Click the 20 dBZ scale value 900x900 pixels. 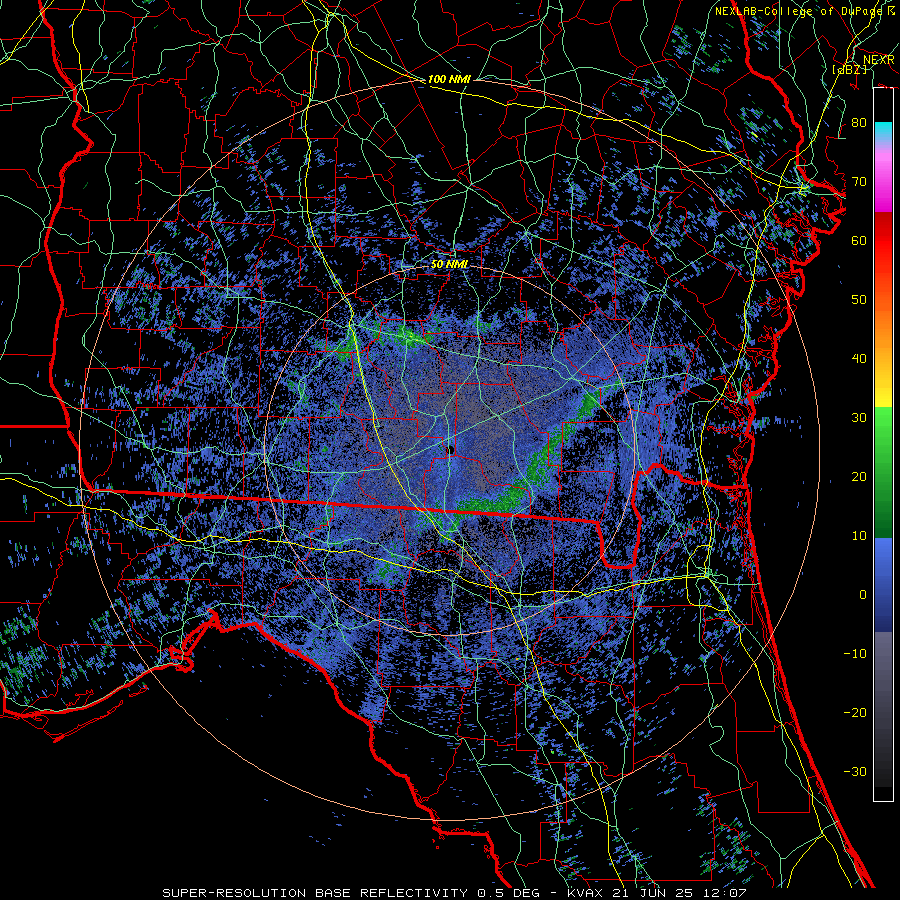tap(859, 476)
